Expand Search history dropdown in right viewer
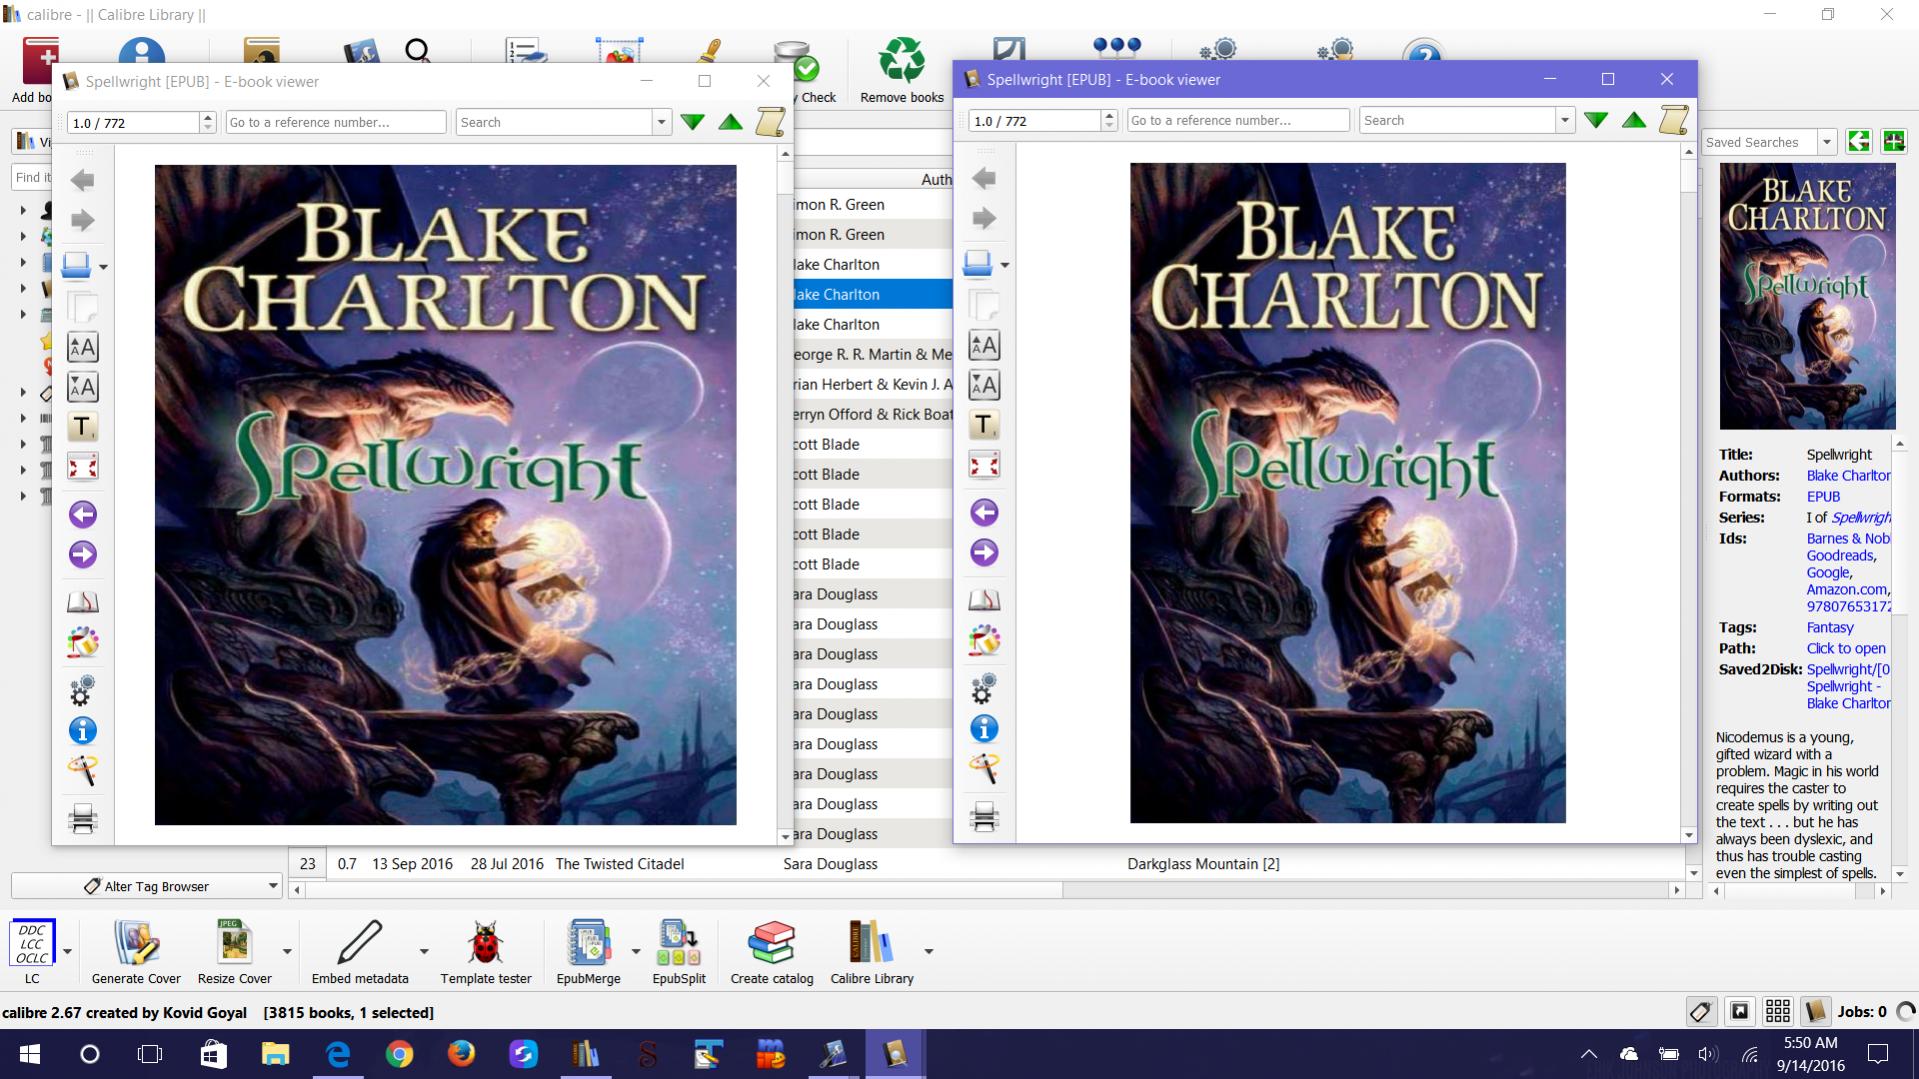This screenshot has height=1079, width=1919. click(x=1565, y=120)
